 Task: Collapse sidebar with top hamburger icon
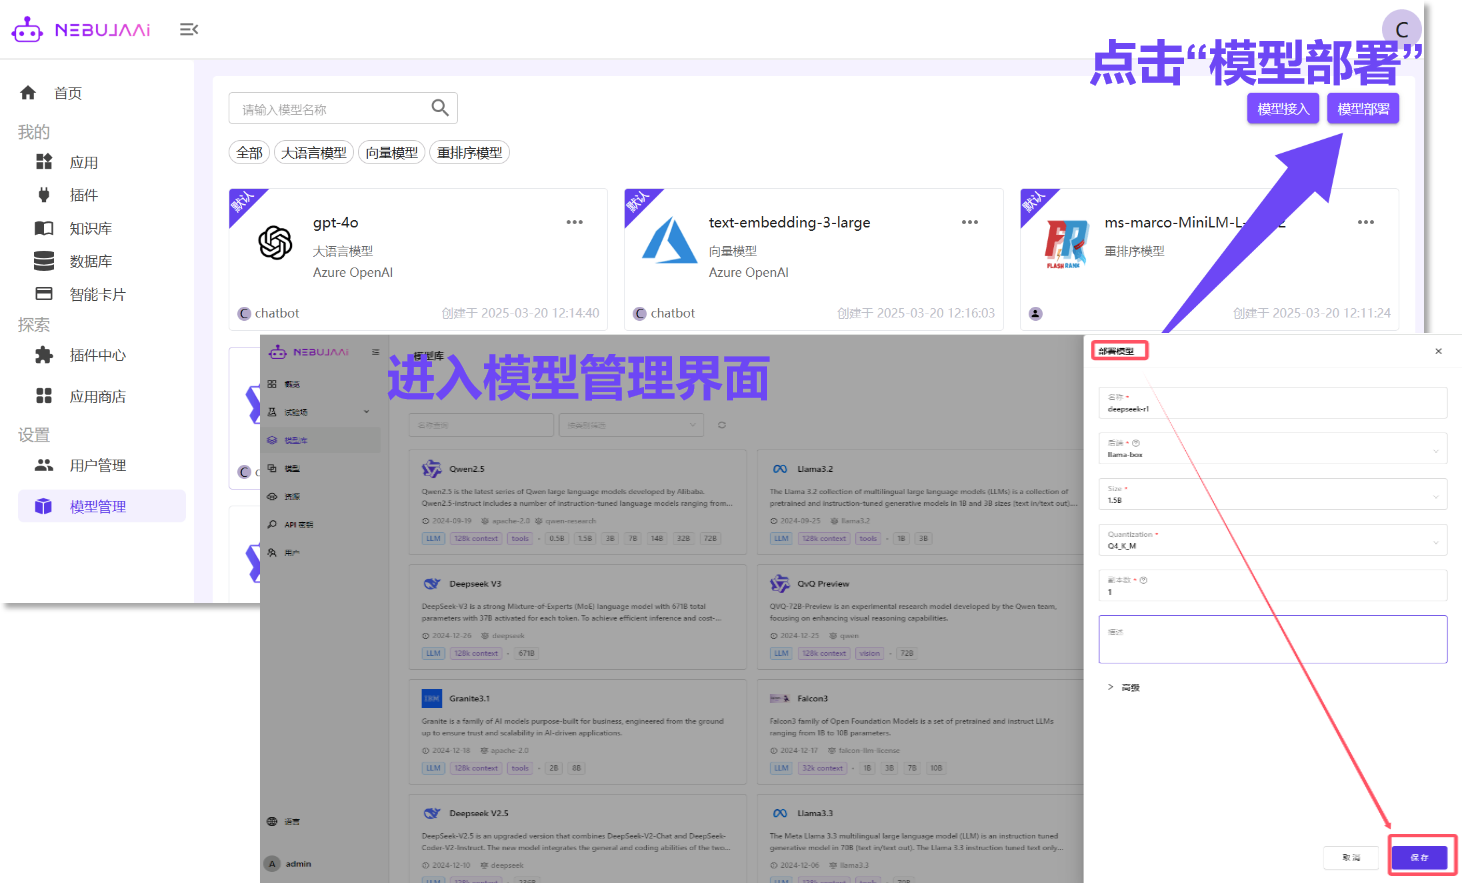coord(188,30)
